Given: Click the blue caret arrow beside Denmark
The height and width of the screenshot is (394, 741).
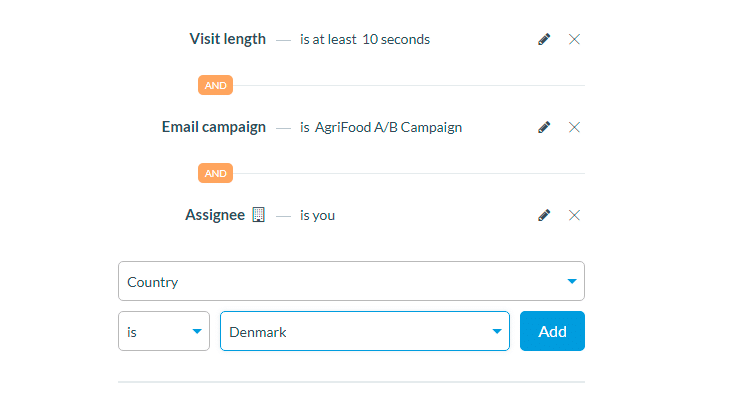Looking at the screenshot, I should pos(497,332).
